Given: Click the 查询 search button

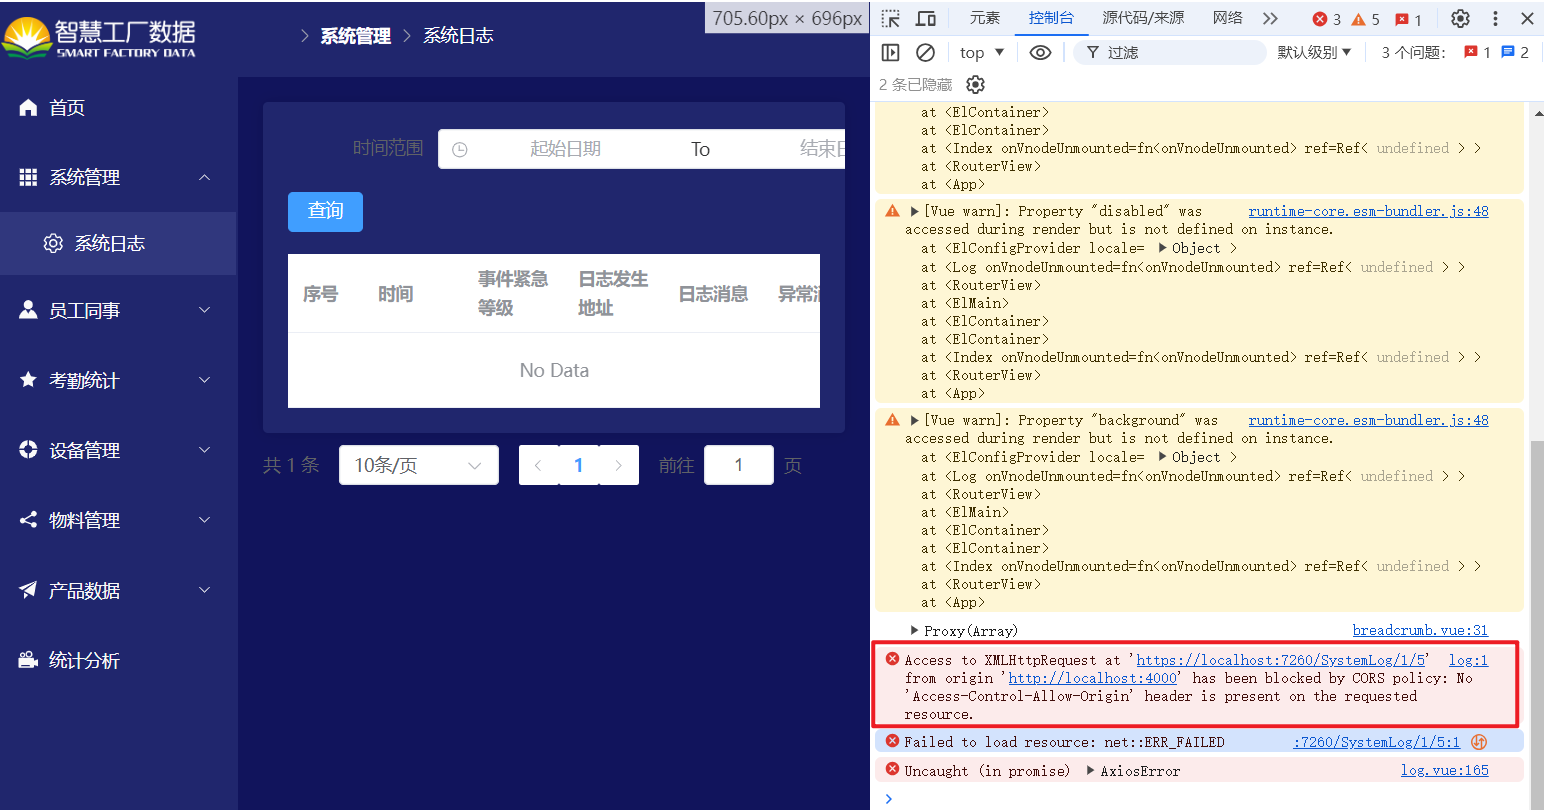Looking at the screenshot, I should [325, 211].
